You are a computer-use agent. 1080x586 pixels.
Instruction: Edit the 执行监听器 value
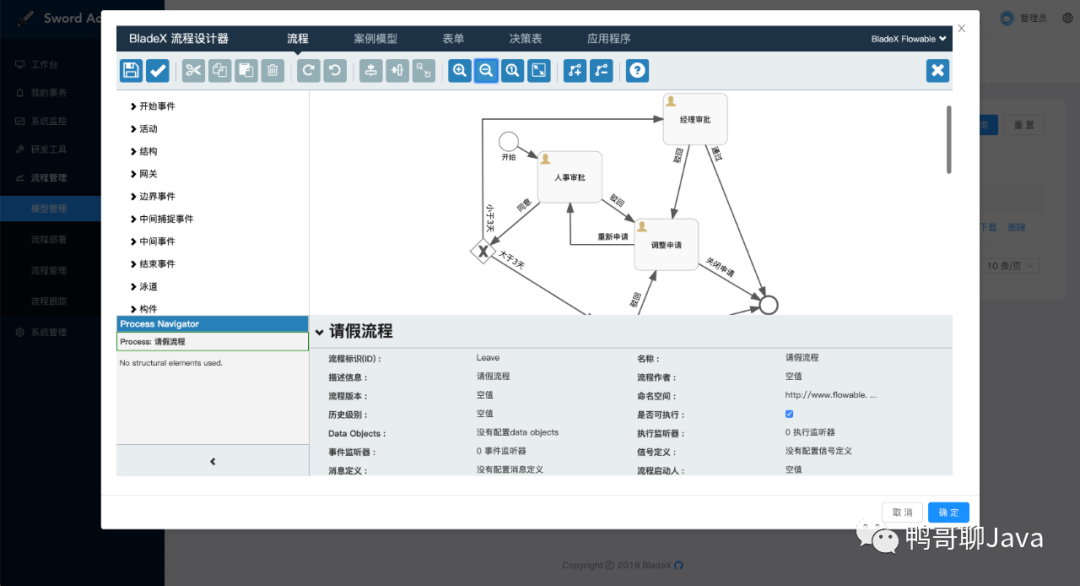click(810, 432)
